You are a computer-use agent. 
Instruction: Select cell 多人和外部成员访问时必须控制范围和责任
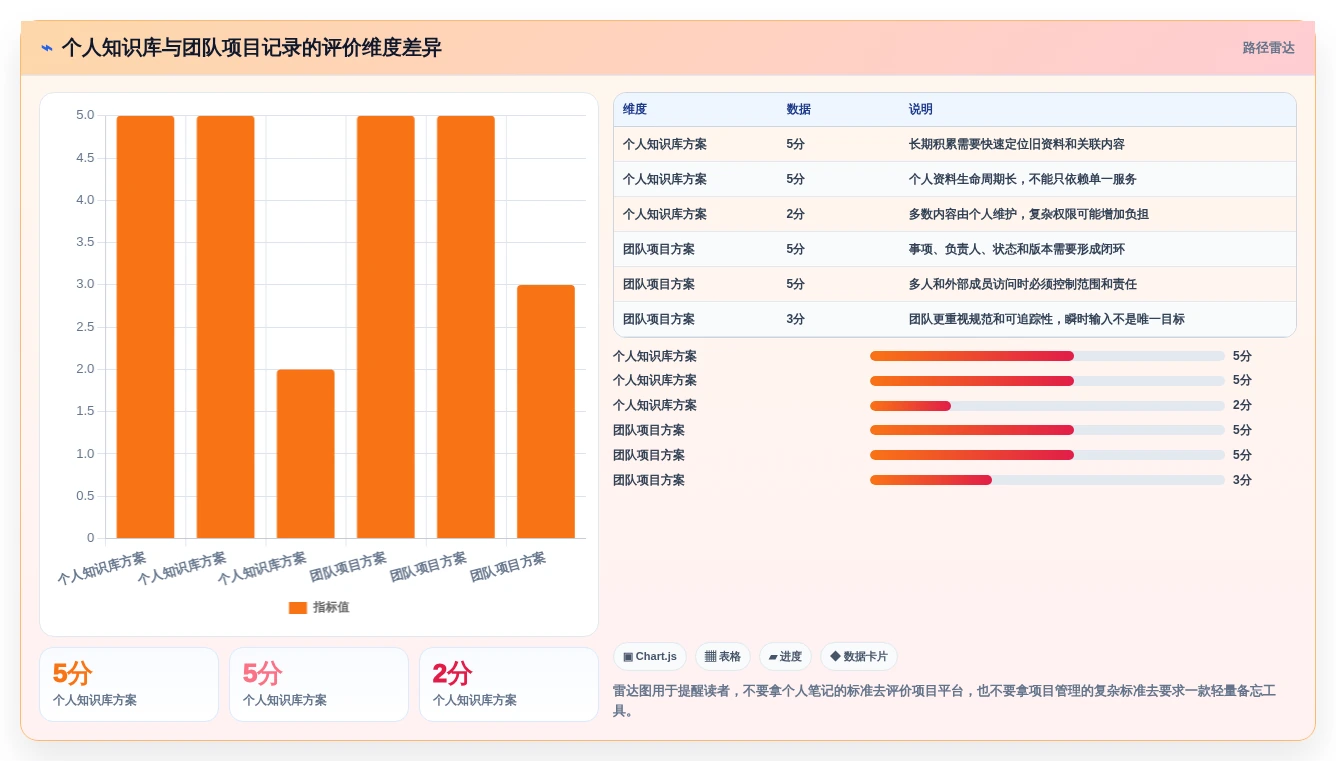point(1022,284)
